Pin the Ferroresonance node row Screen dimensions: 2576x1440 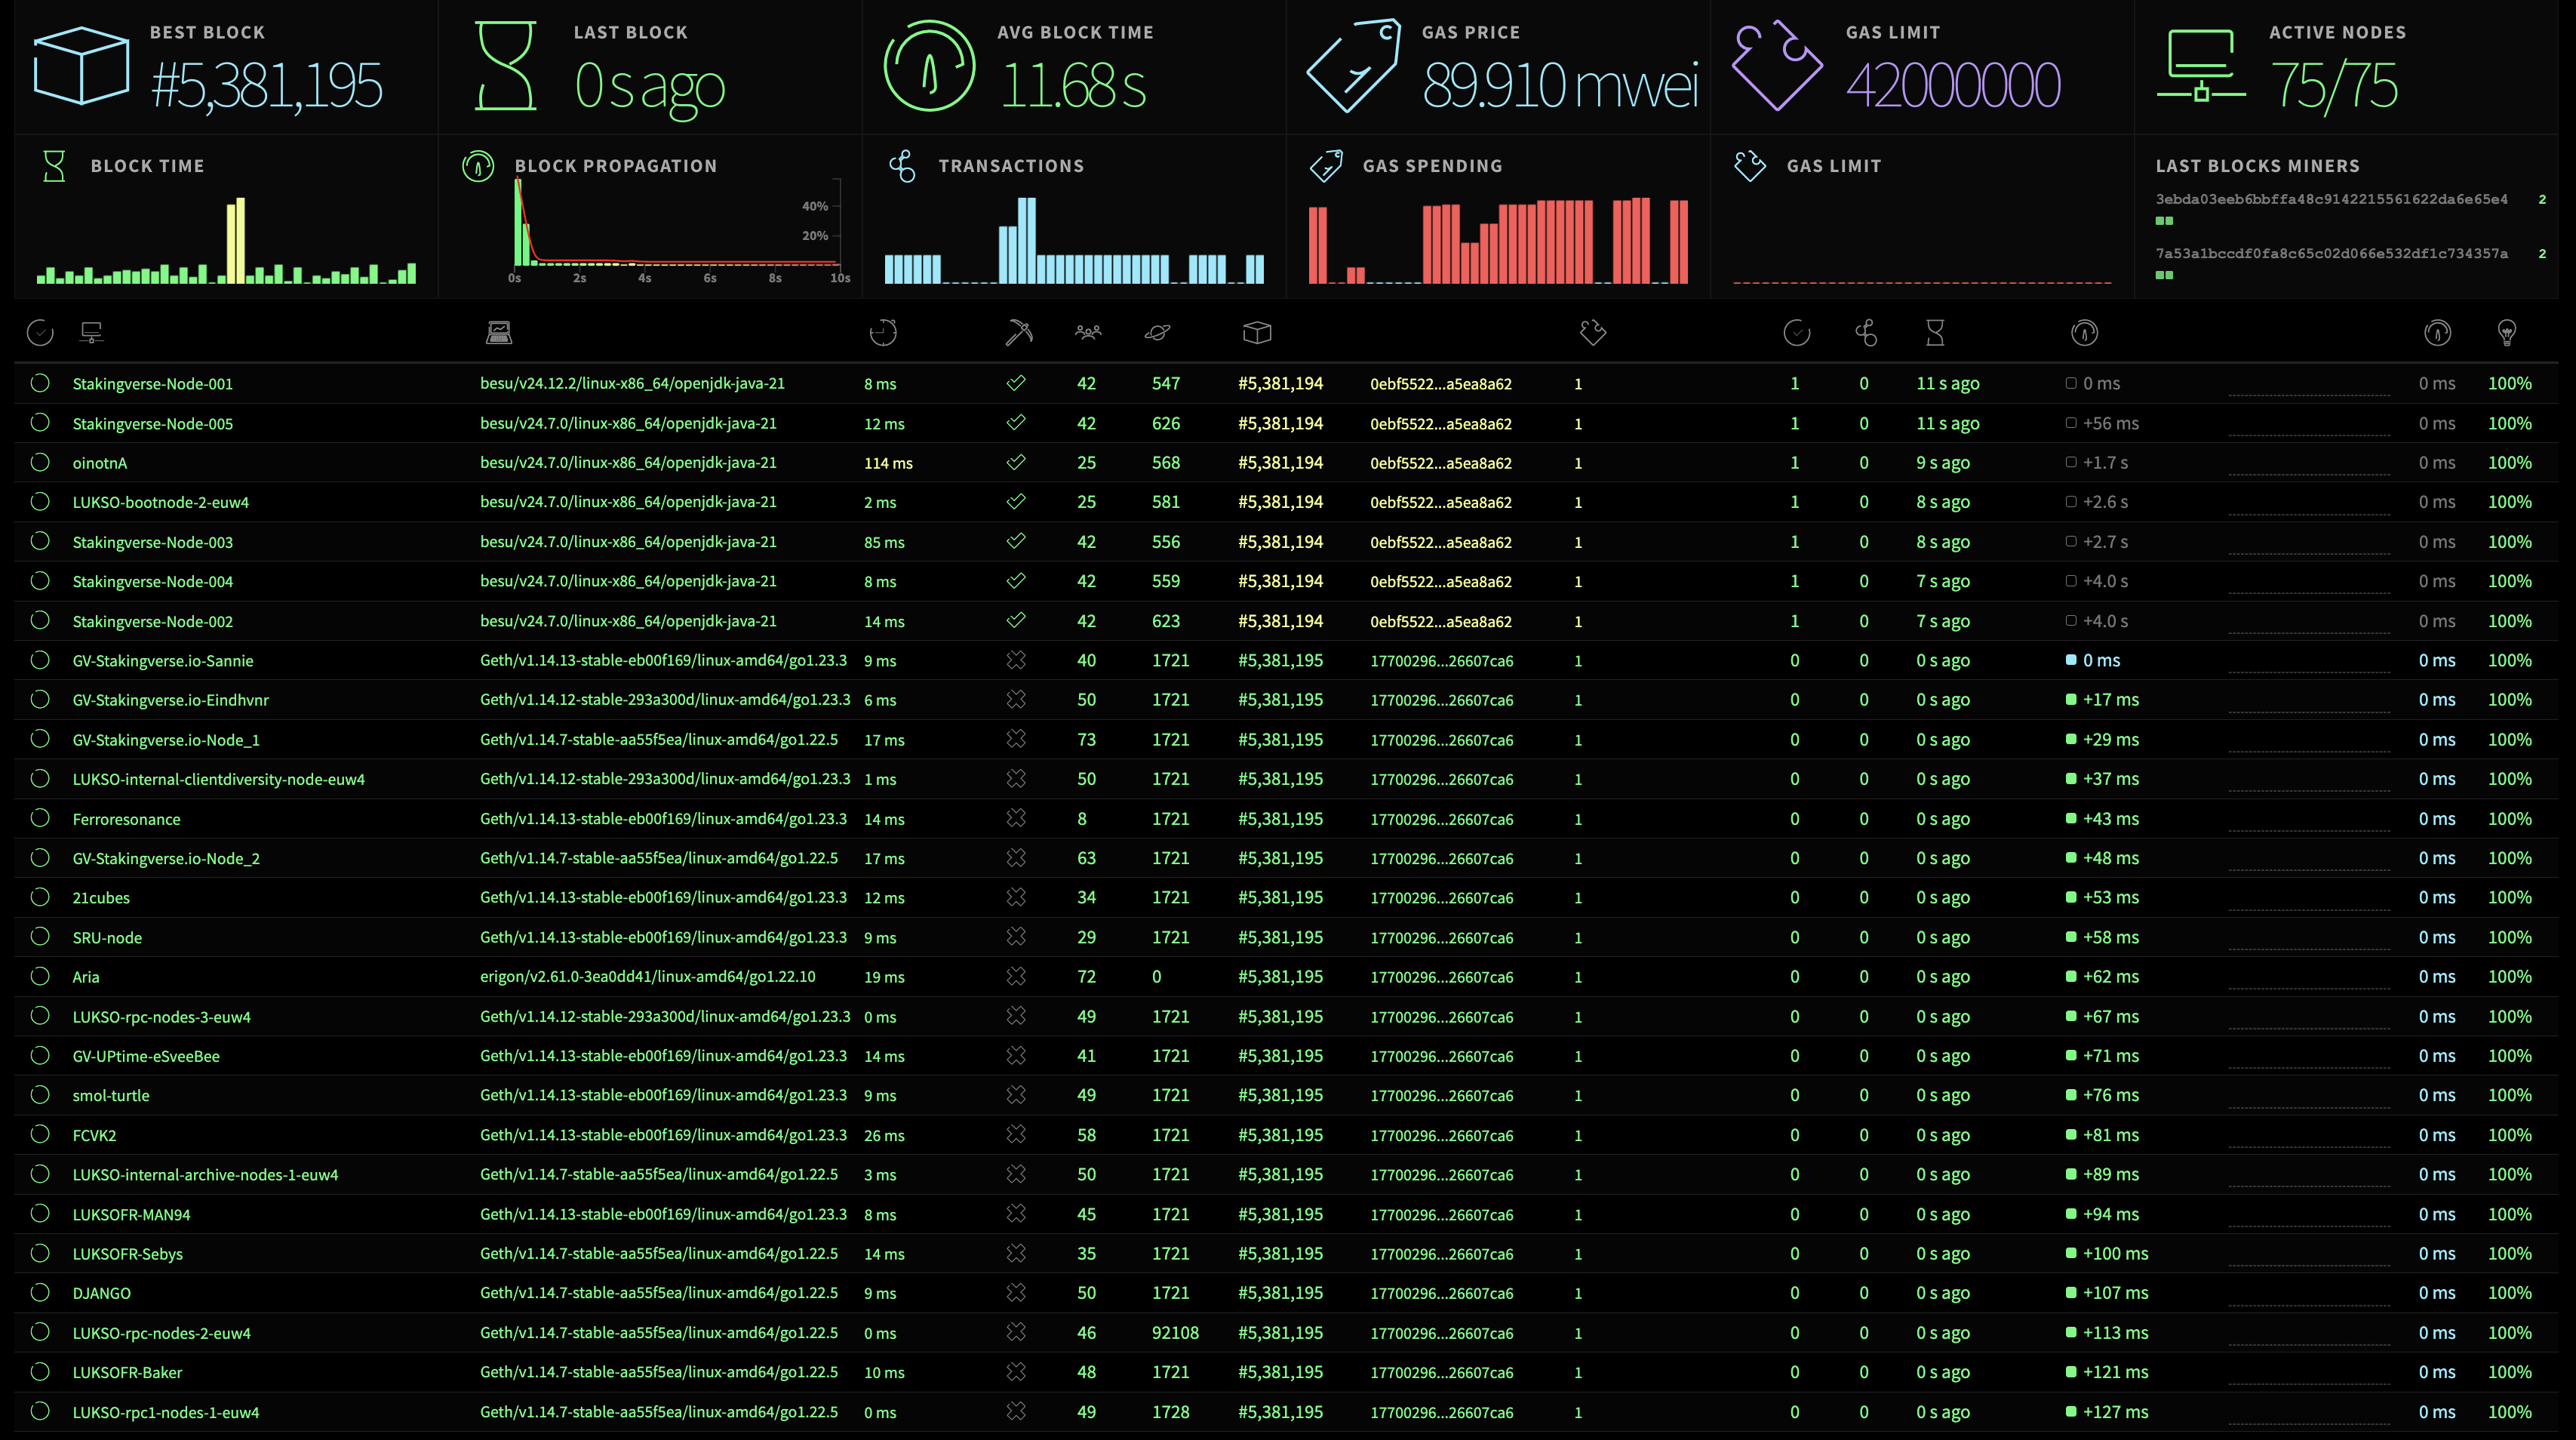[40, 818]
